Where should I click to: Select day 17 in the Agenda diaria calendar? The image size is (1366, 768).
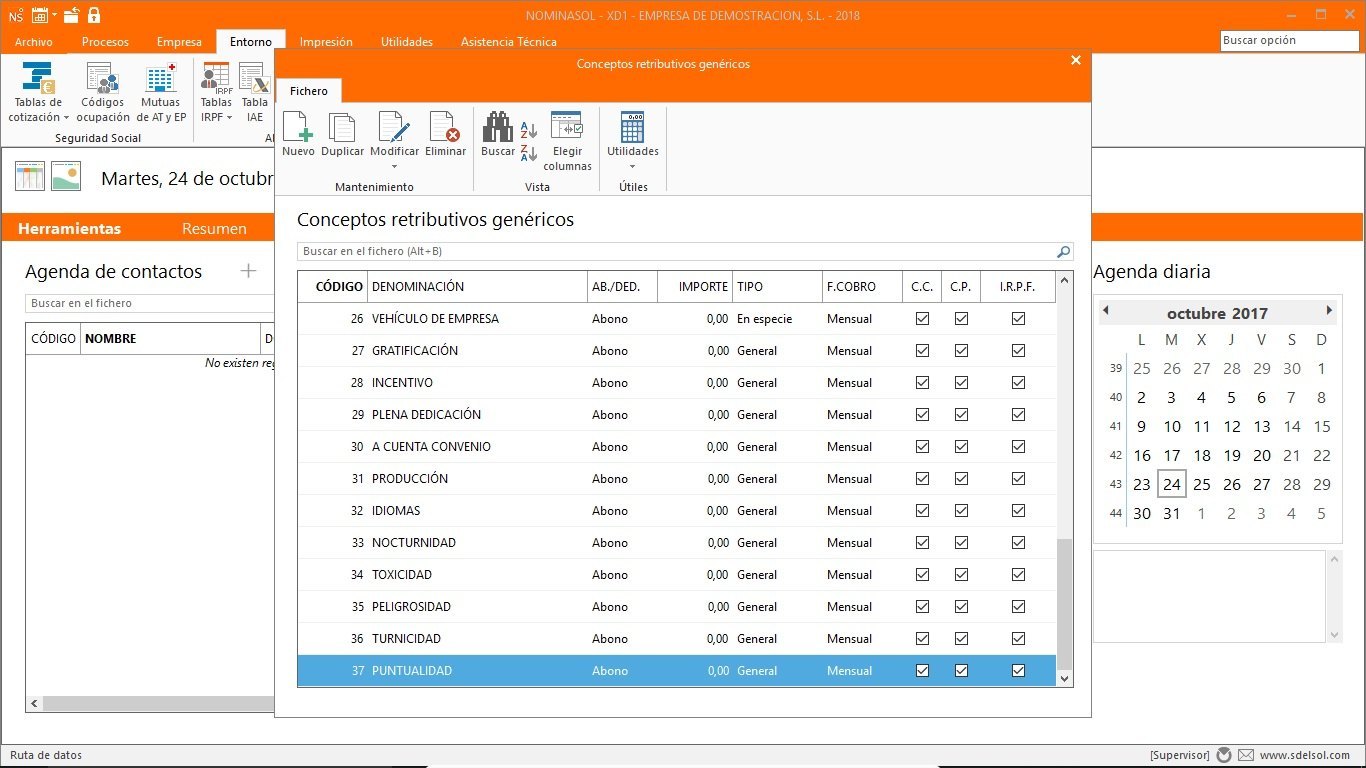coord(1172,455)
